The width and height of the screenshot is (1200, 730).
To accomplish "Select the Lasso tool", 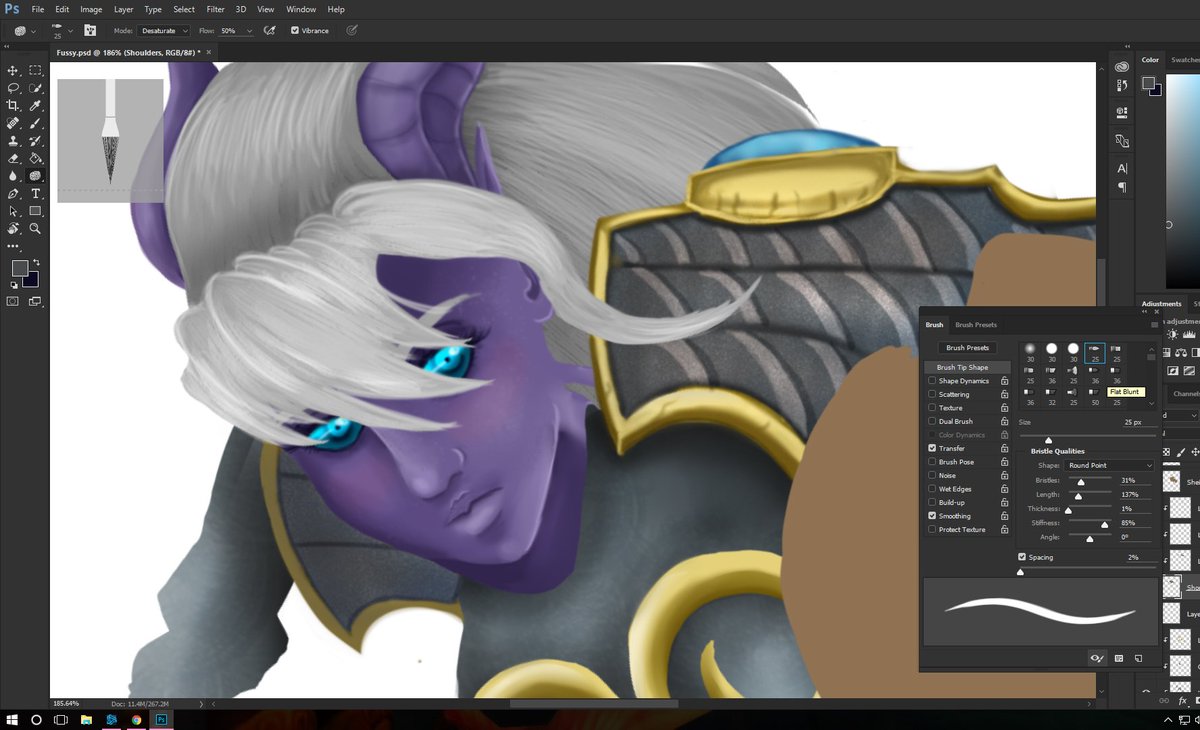I will 13,88.
